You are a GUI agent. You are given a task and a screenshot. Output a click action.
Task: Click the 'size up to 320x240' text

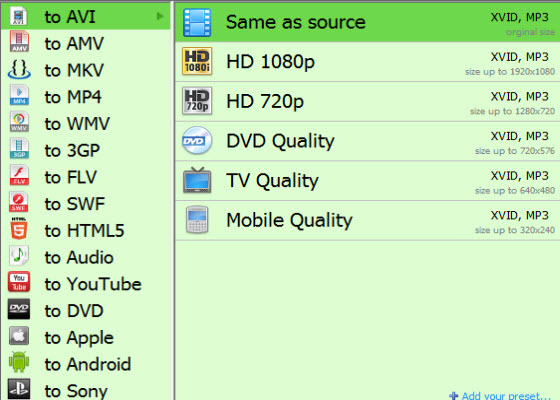[515, 230]
